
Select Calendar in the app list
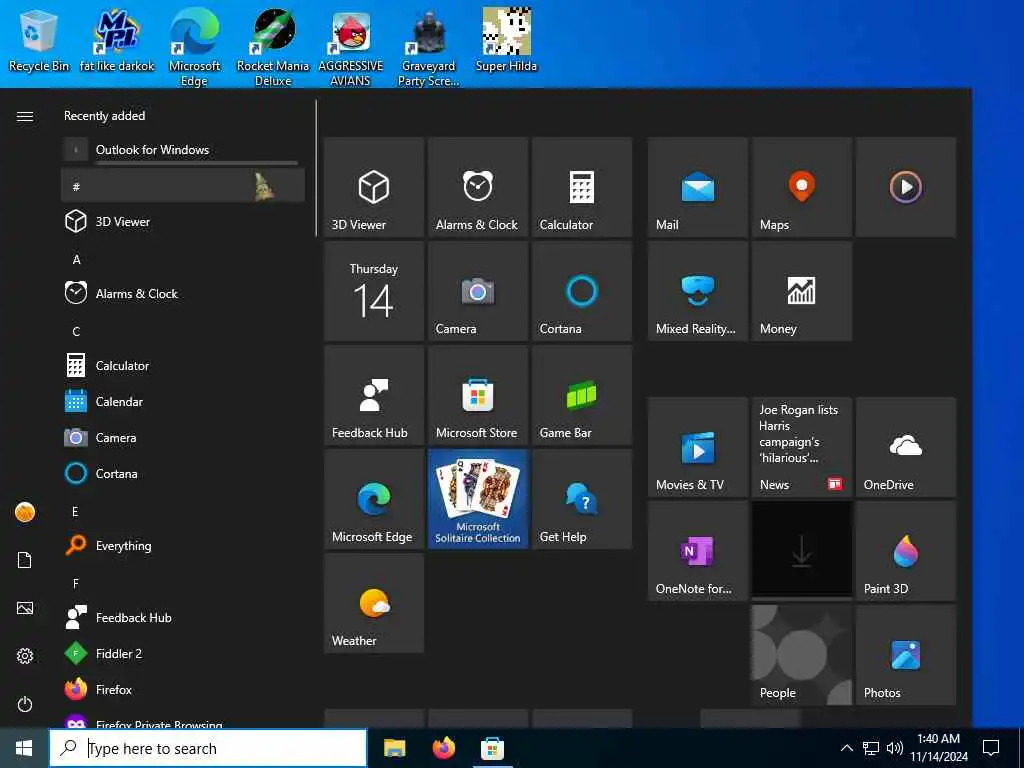[x=183, y=401]
